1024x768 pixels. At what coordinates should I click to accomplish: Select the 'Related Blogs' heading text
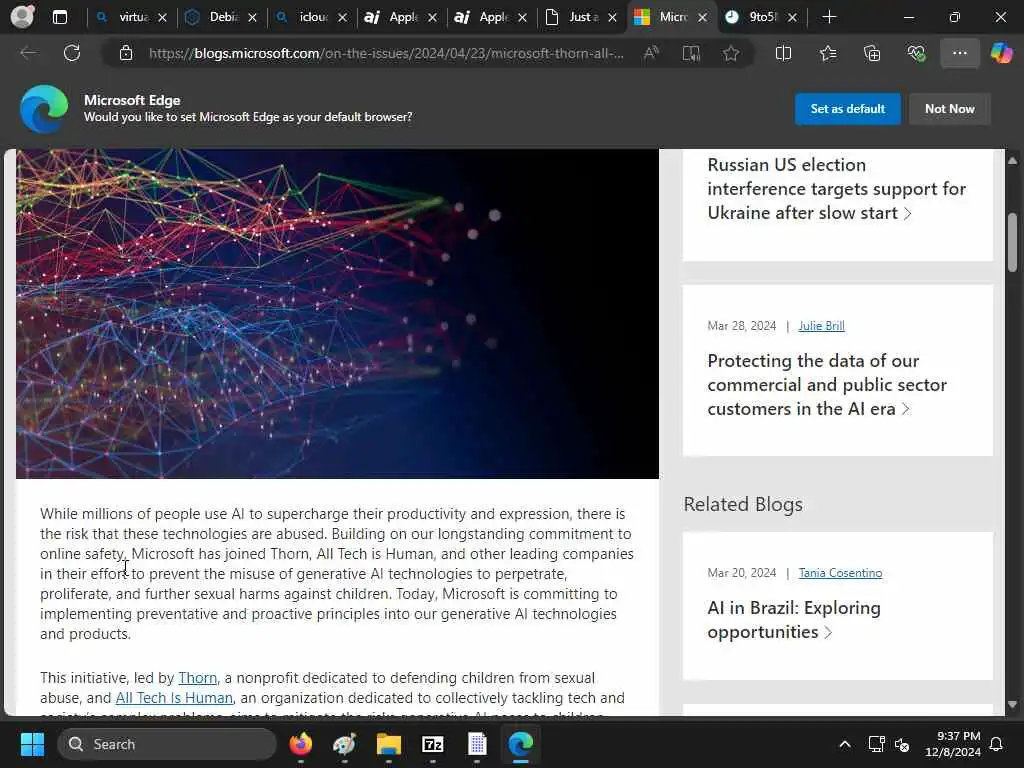743,505
